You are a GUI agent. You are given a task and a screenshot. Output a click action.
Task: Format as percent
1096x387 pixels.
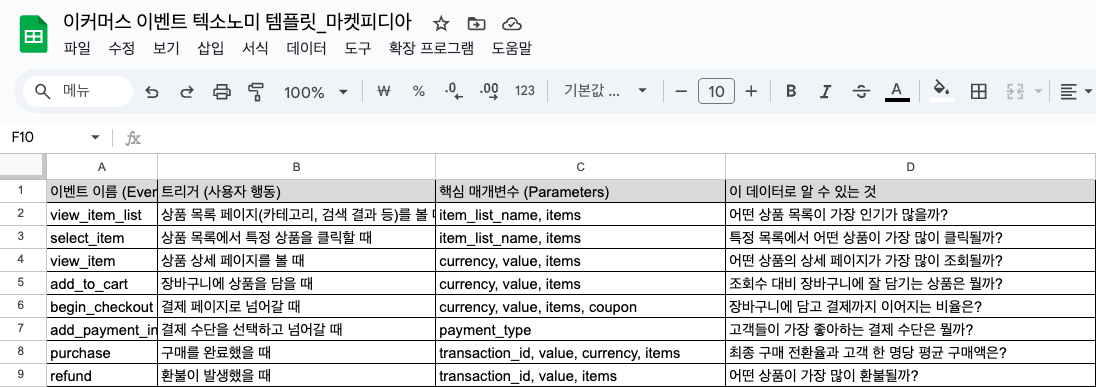(x=419, y=91)
